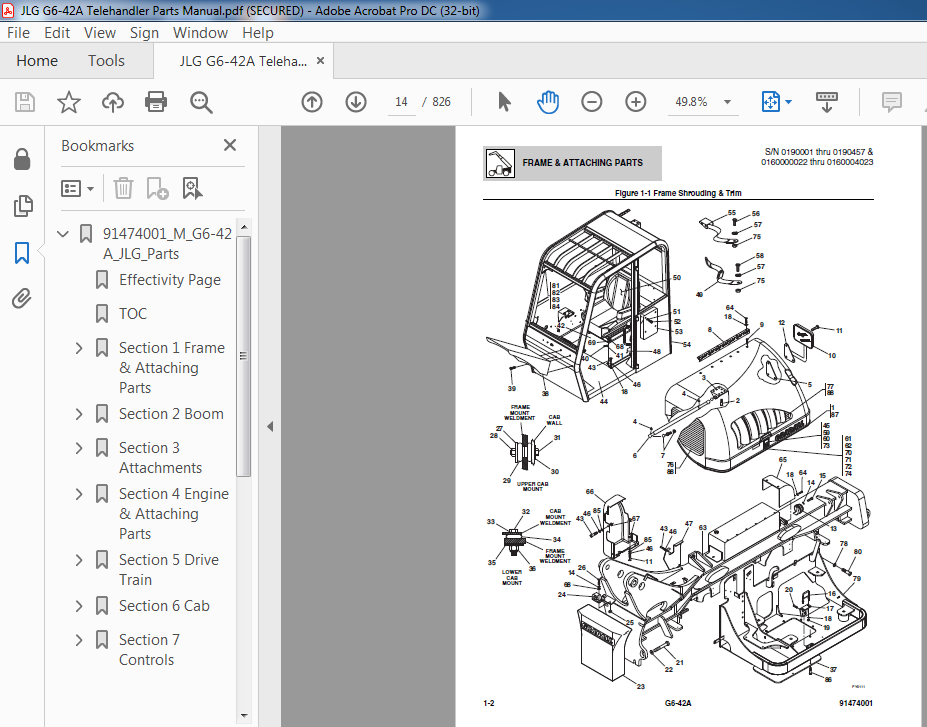927x727 pixels.
Task: Open the comment tool icon
Action: pyautogui.click(x=892, y=102)
